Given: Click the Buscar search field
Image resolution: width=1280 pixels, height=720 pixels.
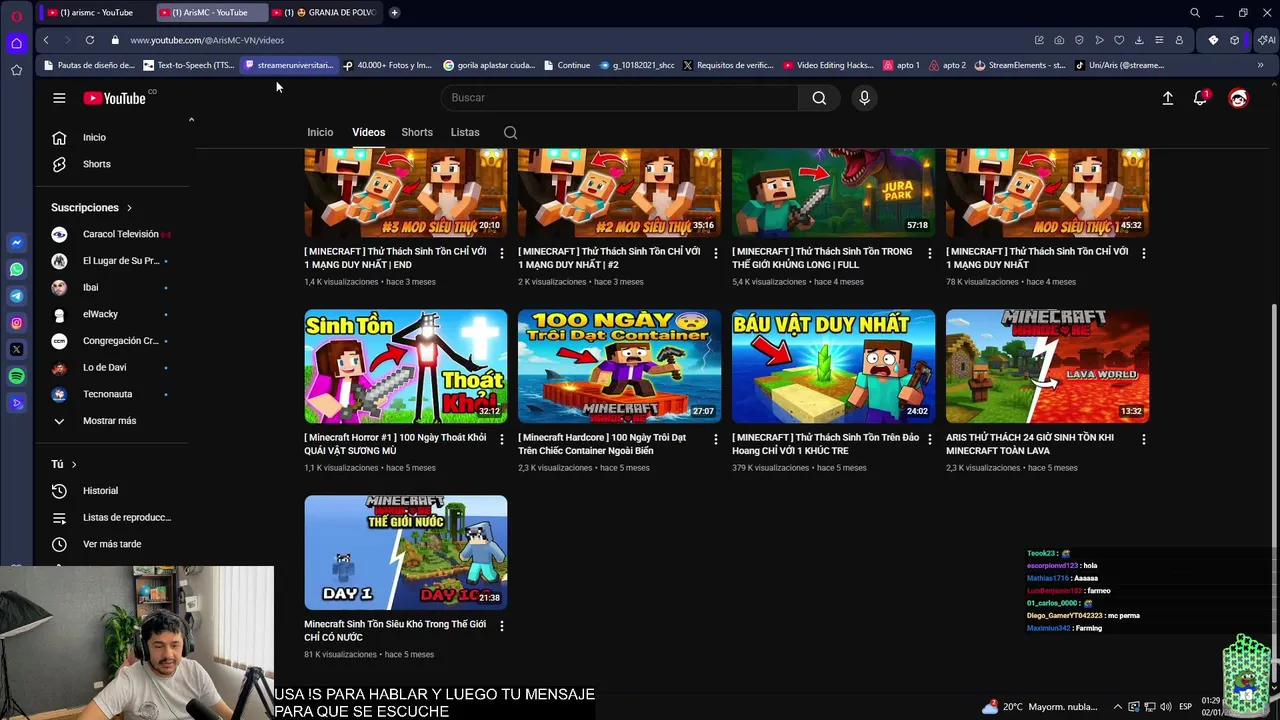Looking at the screenshot, I should click(x=620, y=98).
